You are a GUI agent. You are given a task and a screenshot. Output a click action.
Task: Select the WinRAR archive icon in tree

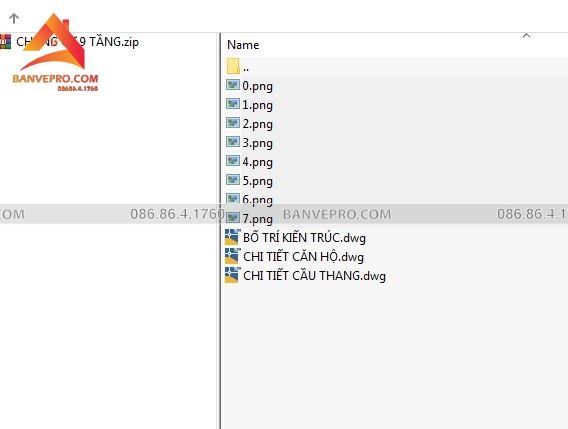point(5,41)
